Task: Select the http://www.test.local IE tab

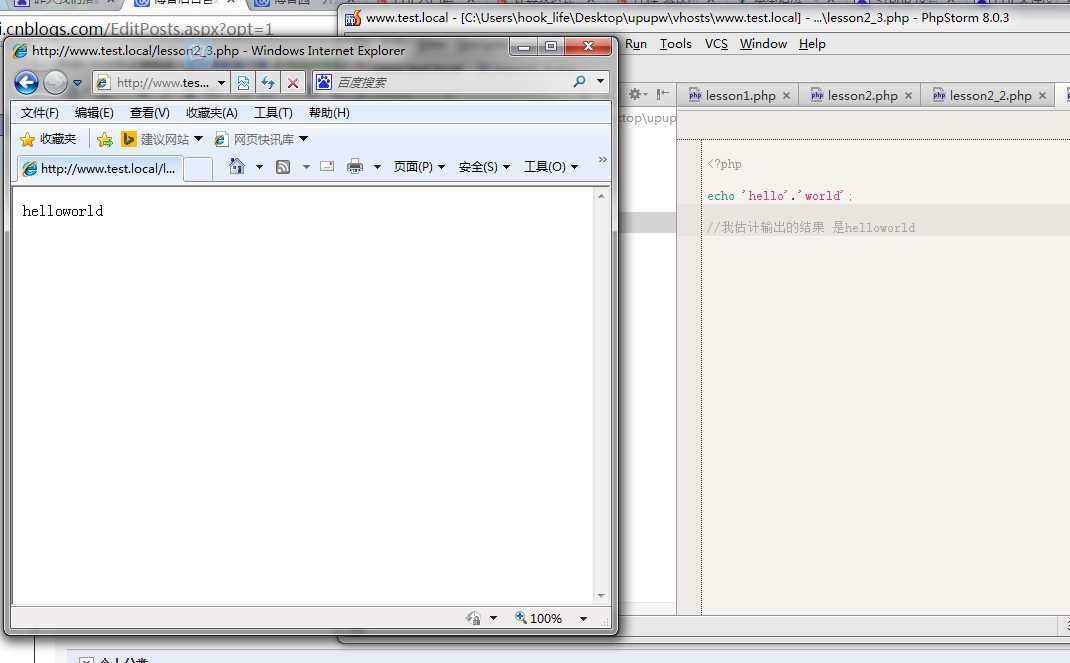Action: 100,168
